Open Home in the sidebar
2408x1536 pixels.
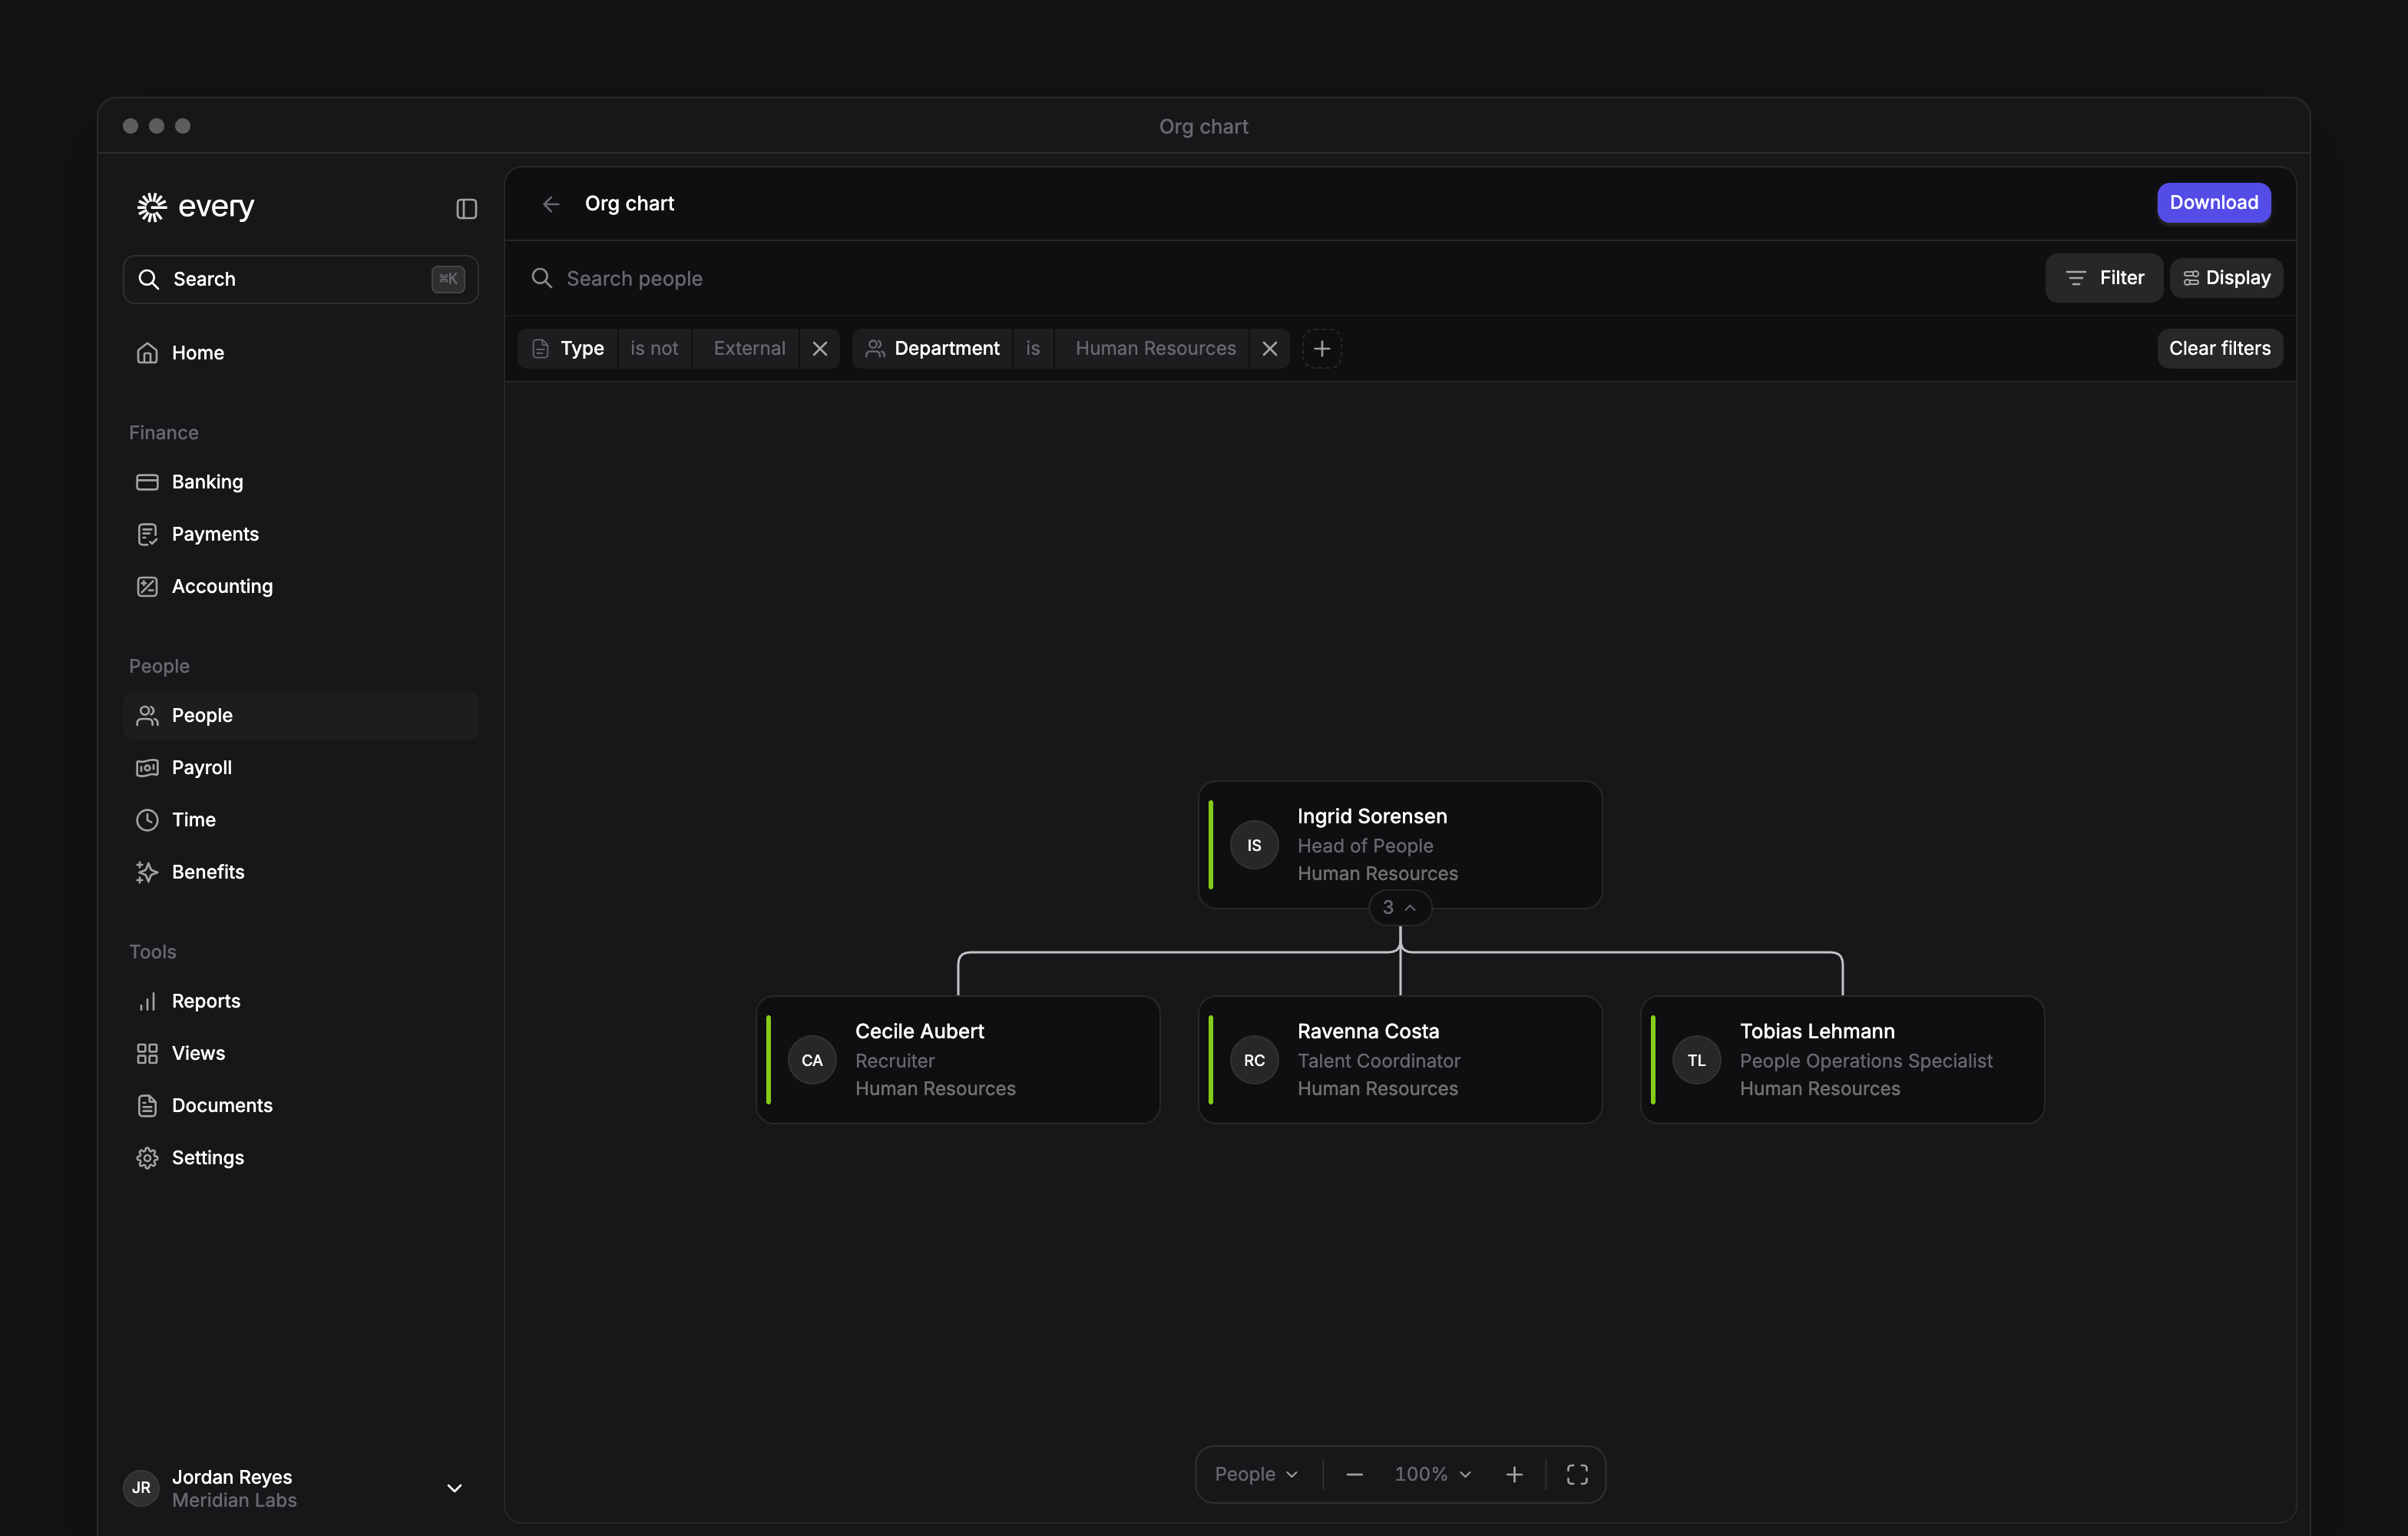click(300, 353)
